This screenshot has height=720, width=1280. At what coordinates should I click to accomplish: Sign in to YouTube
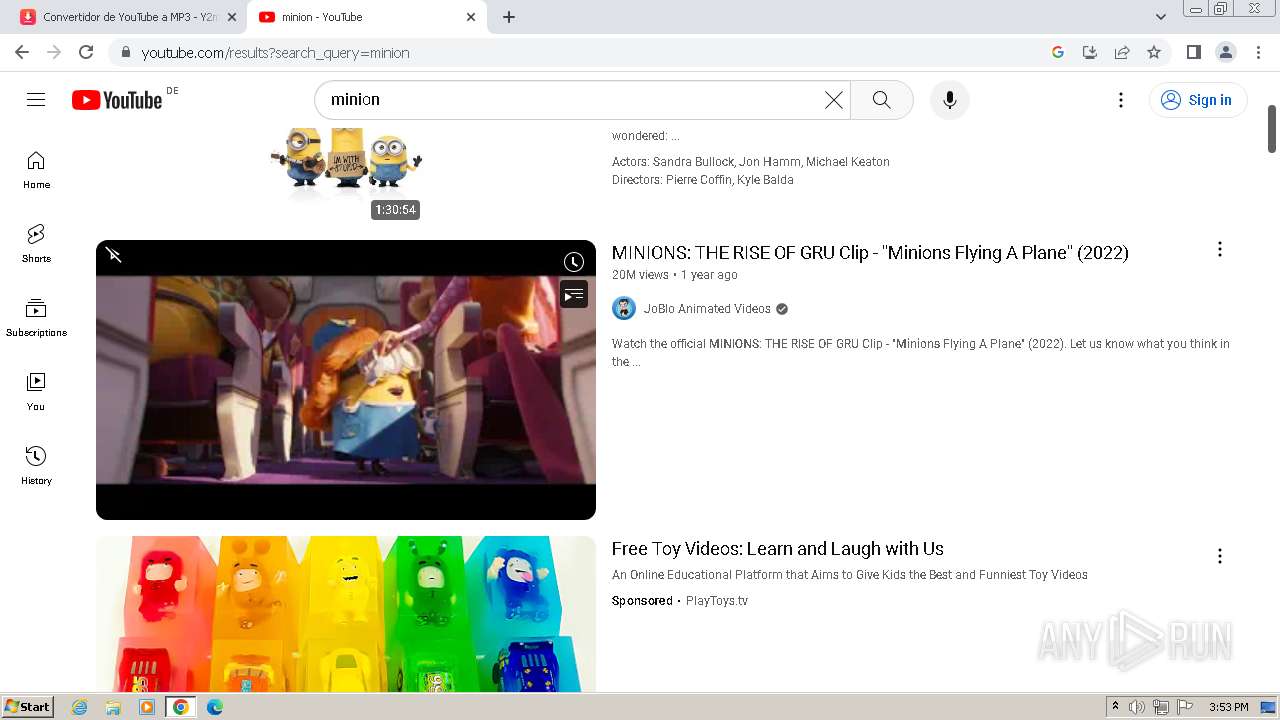tap(1198, 100)
